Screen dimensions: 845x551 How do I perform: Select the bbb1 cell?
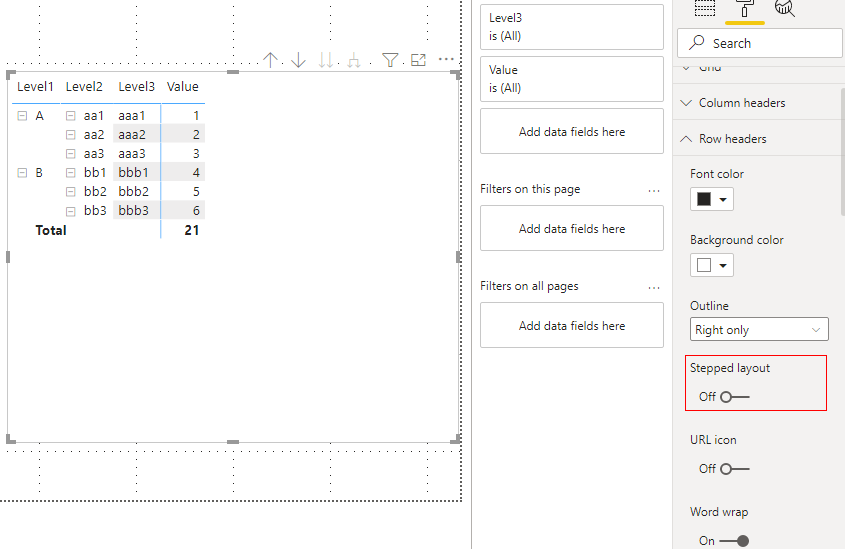pyautogui.click(x=133, y=173)
